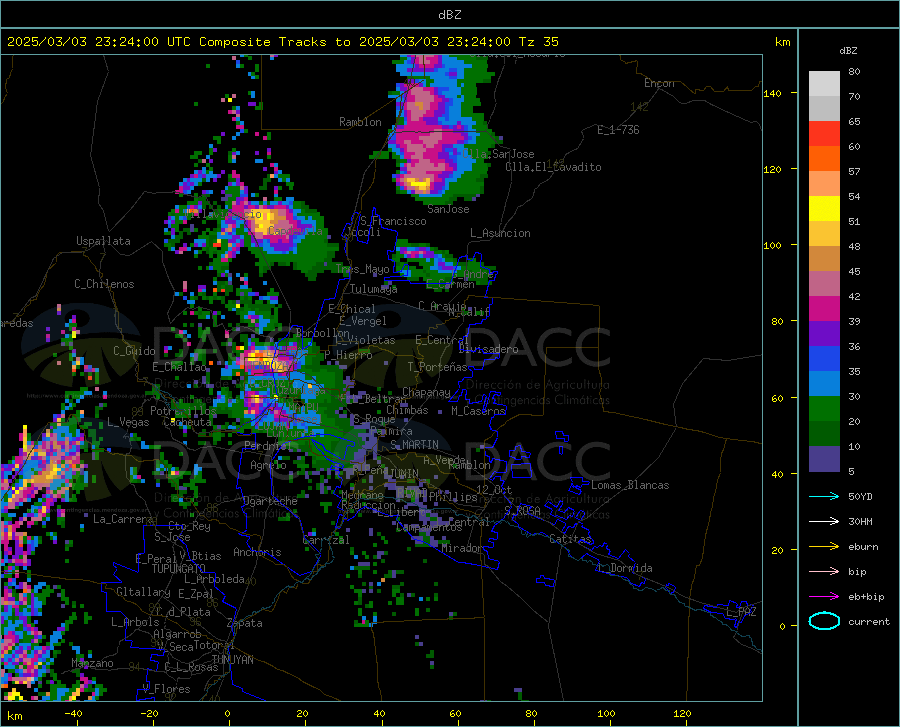Click the cyan current ellipse legend icon

pos(824,621)
